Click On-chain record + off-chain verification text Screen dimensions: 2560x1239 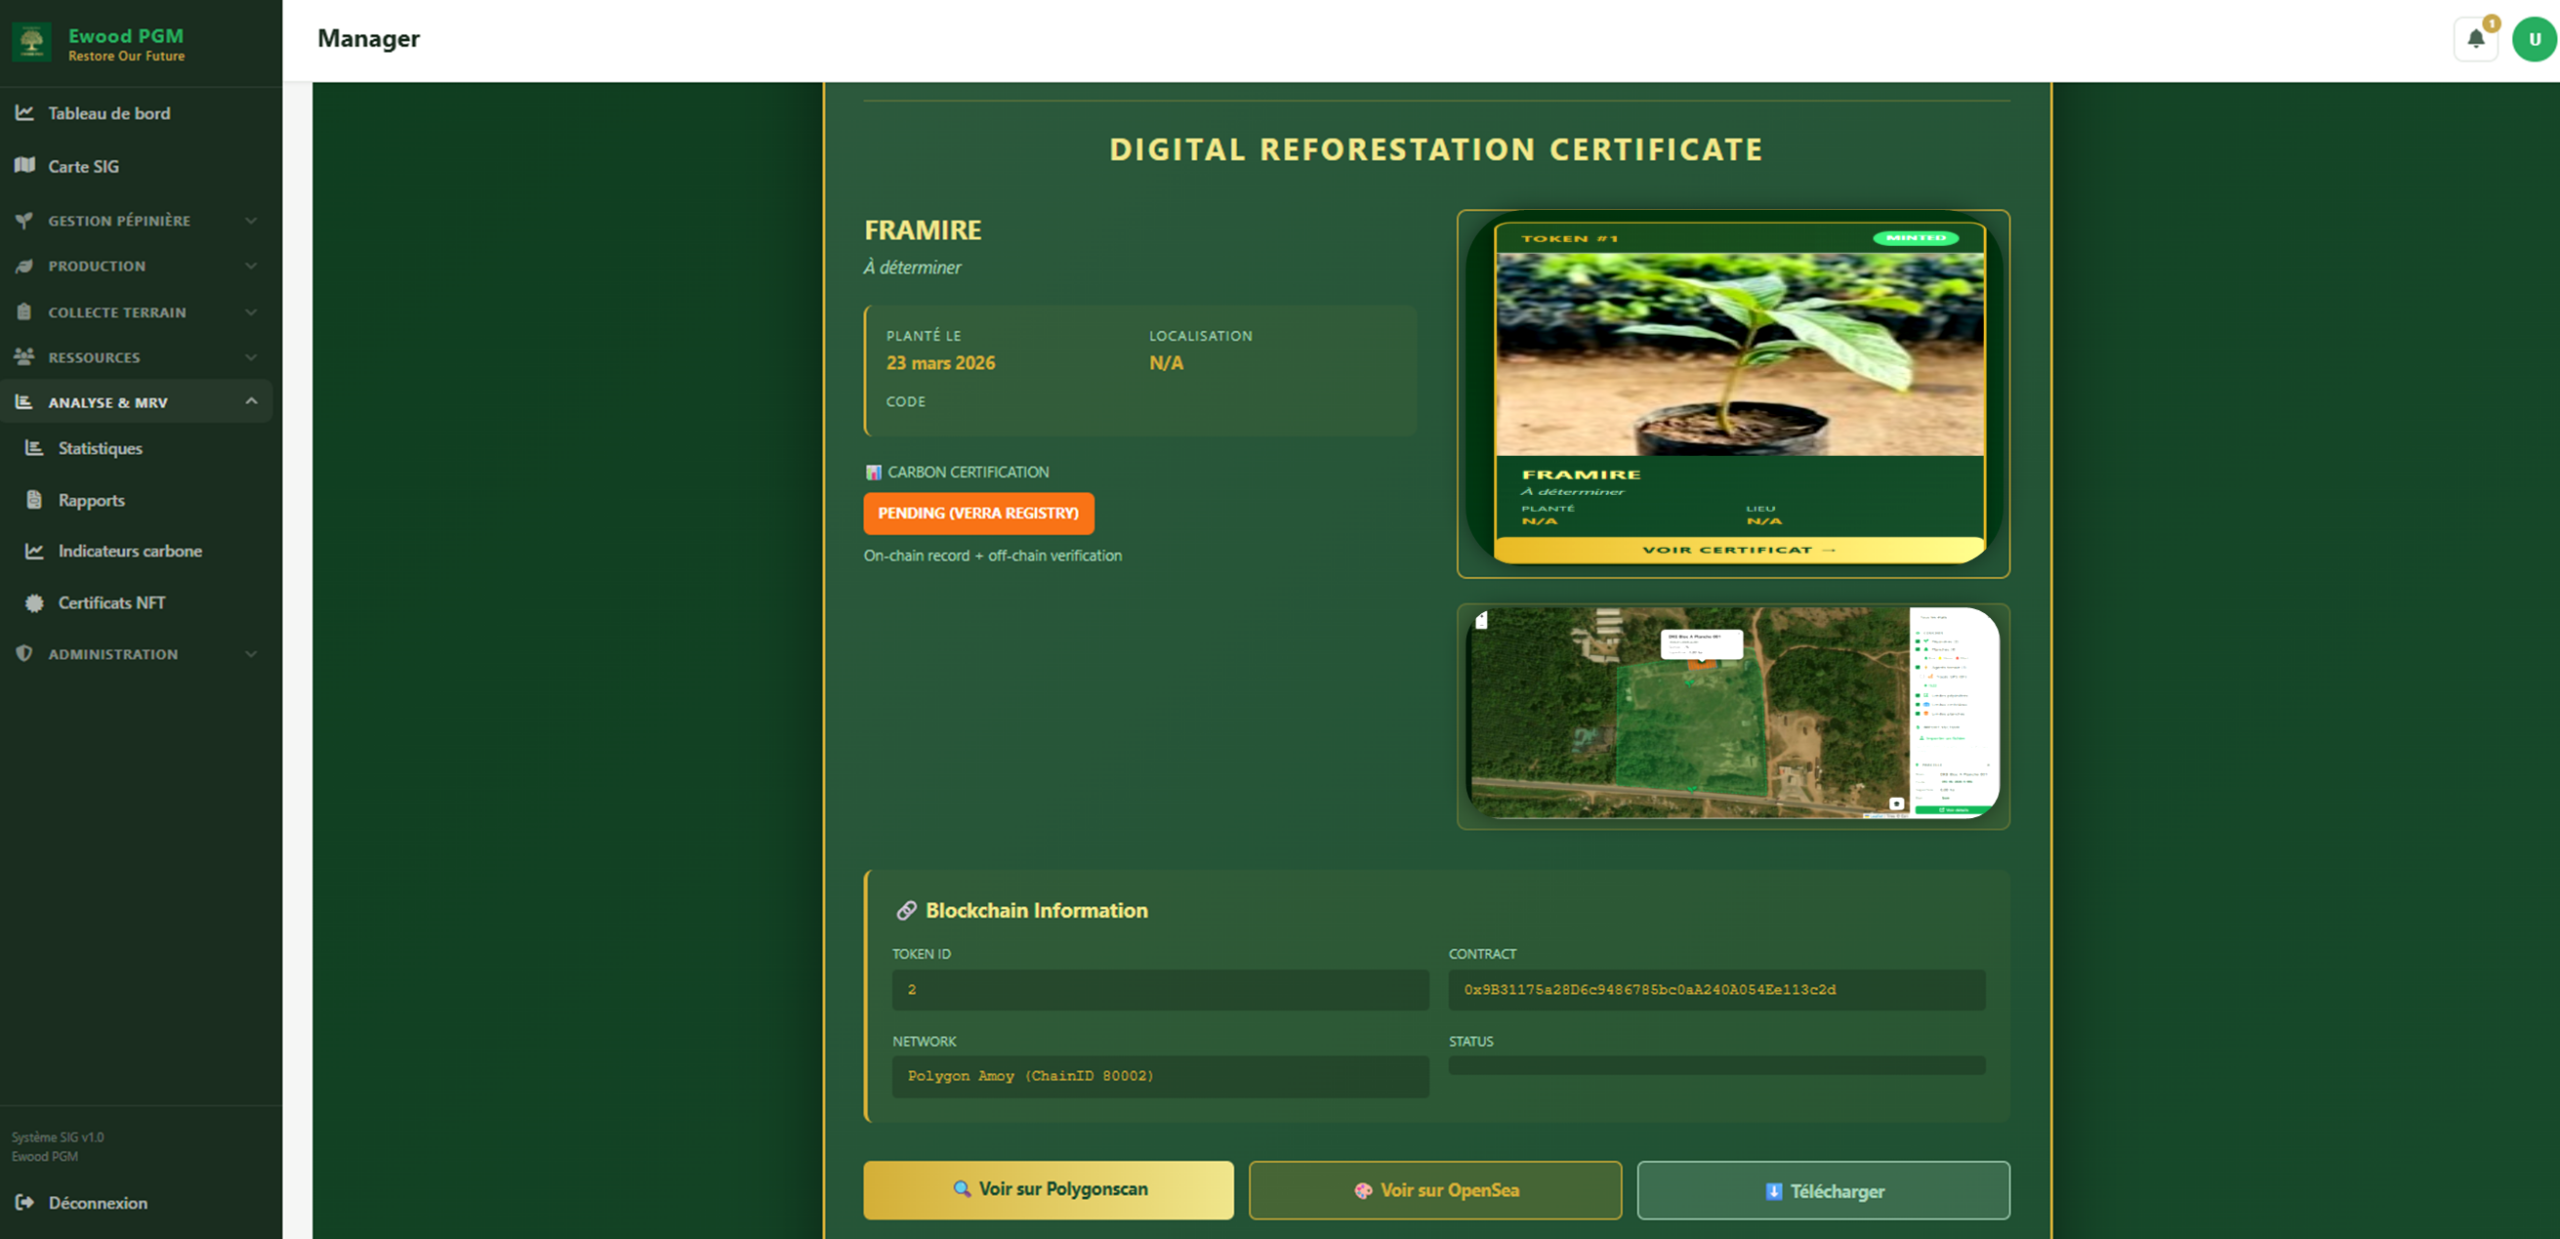tap(992, 556)
